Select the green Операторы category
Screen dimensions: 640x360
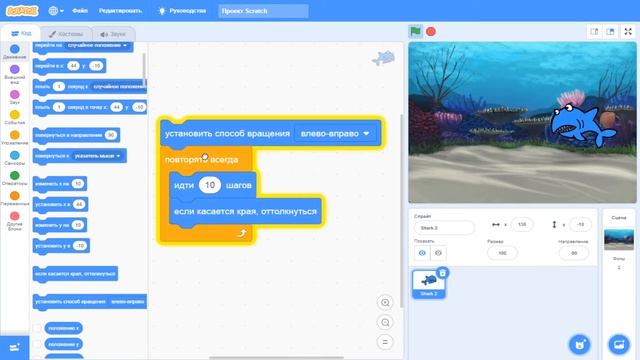15,178
